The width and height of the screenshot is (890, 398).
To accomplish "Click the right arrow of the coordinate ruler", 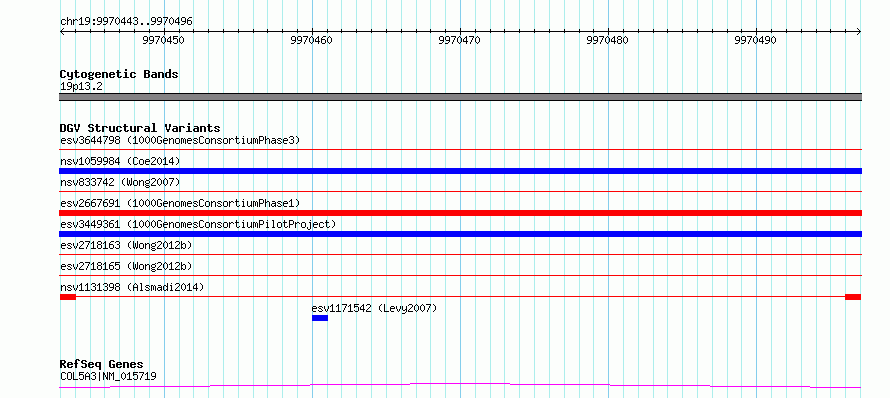I will point(858,32).
